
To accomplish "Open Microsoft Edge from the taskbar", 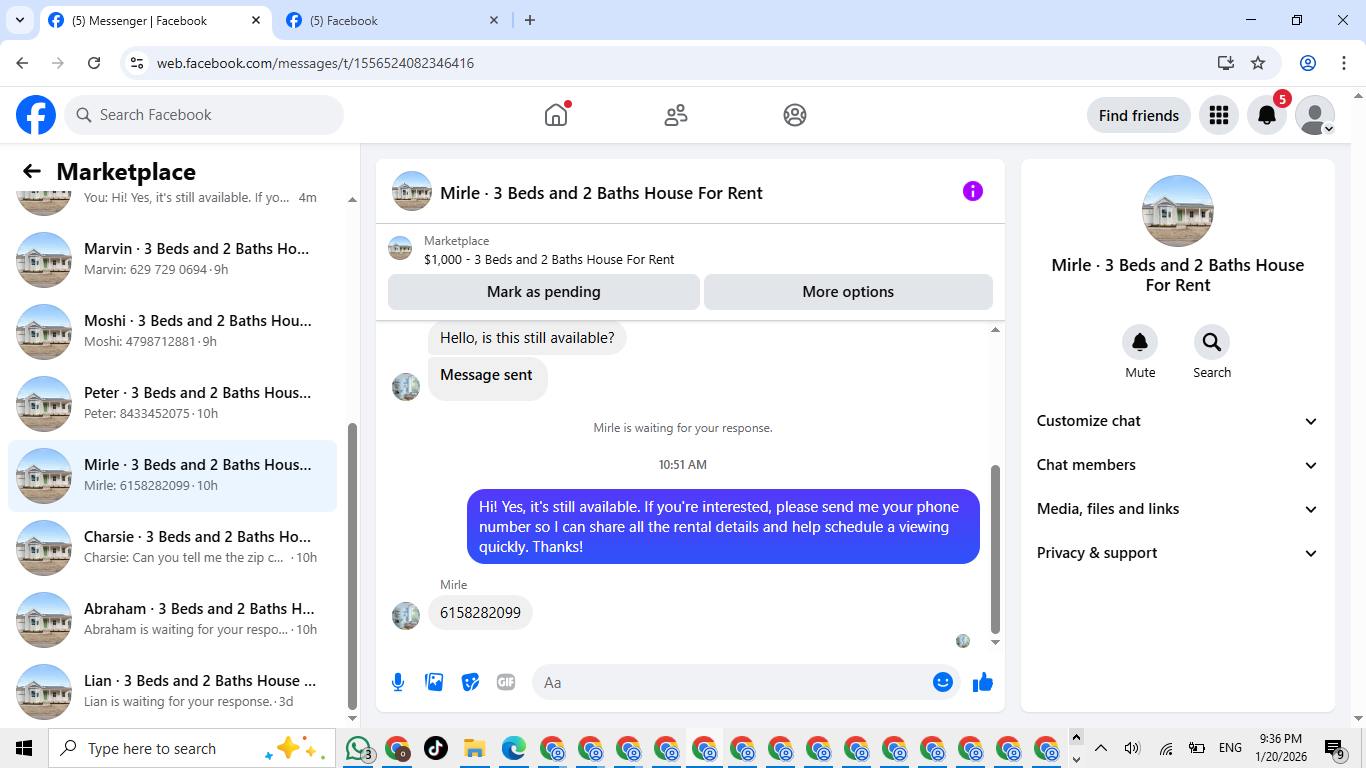I will coord(514,748).
